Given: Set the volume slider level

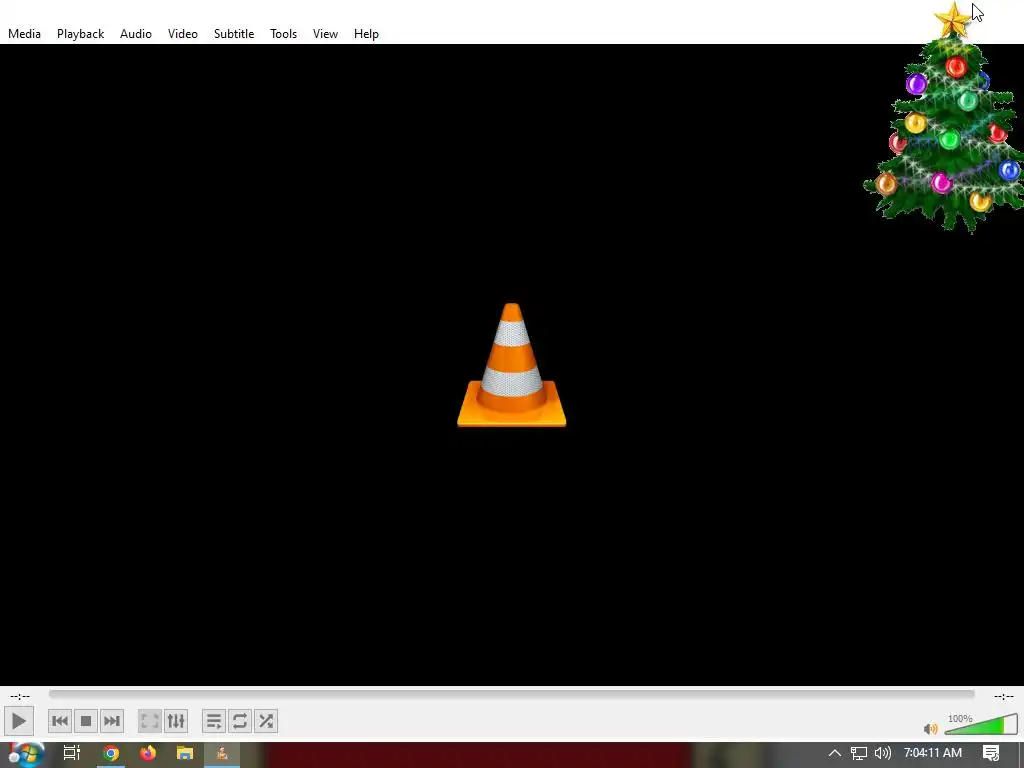Looking at the screenshot, I should [x=981, y=724].
